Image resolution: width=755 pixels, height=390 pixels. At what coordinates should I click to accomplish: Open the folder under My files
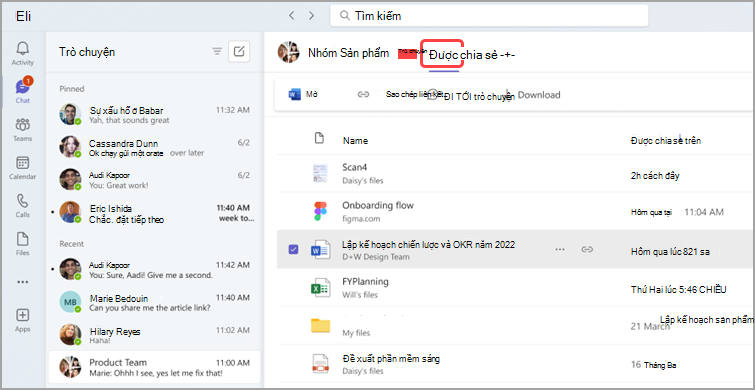[320, 326]
